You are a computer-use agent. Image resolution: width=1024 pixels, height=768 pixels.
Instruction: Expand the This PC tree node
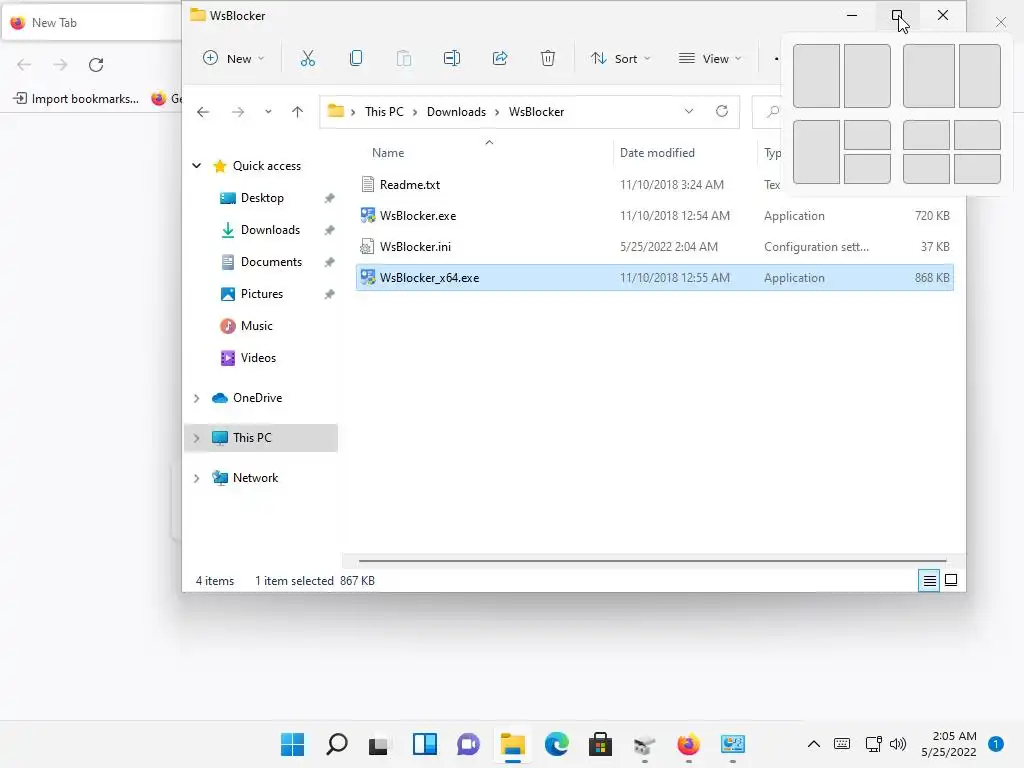[x=197, y=438]
